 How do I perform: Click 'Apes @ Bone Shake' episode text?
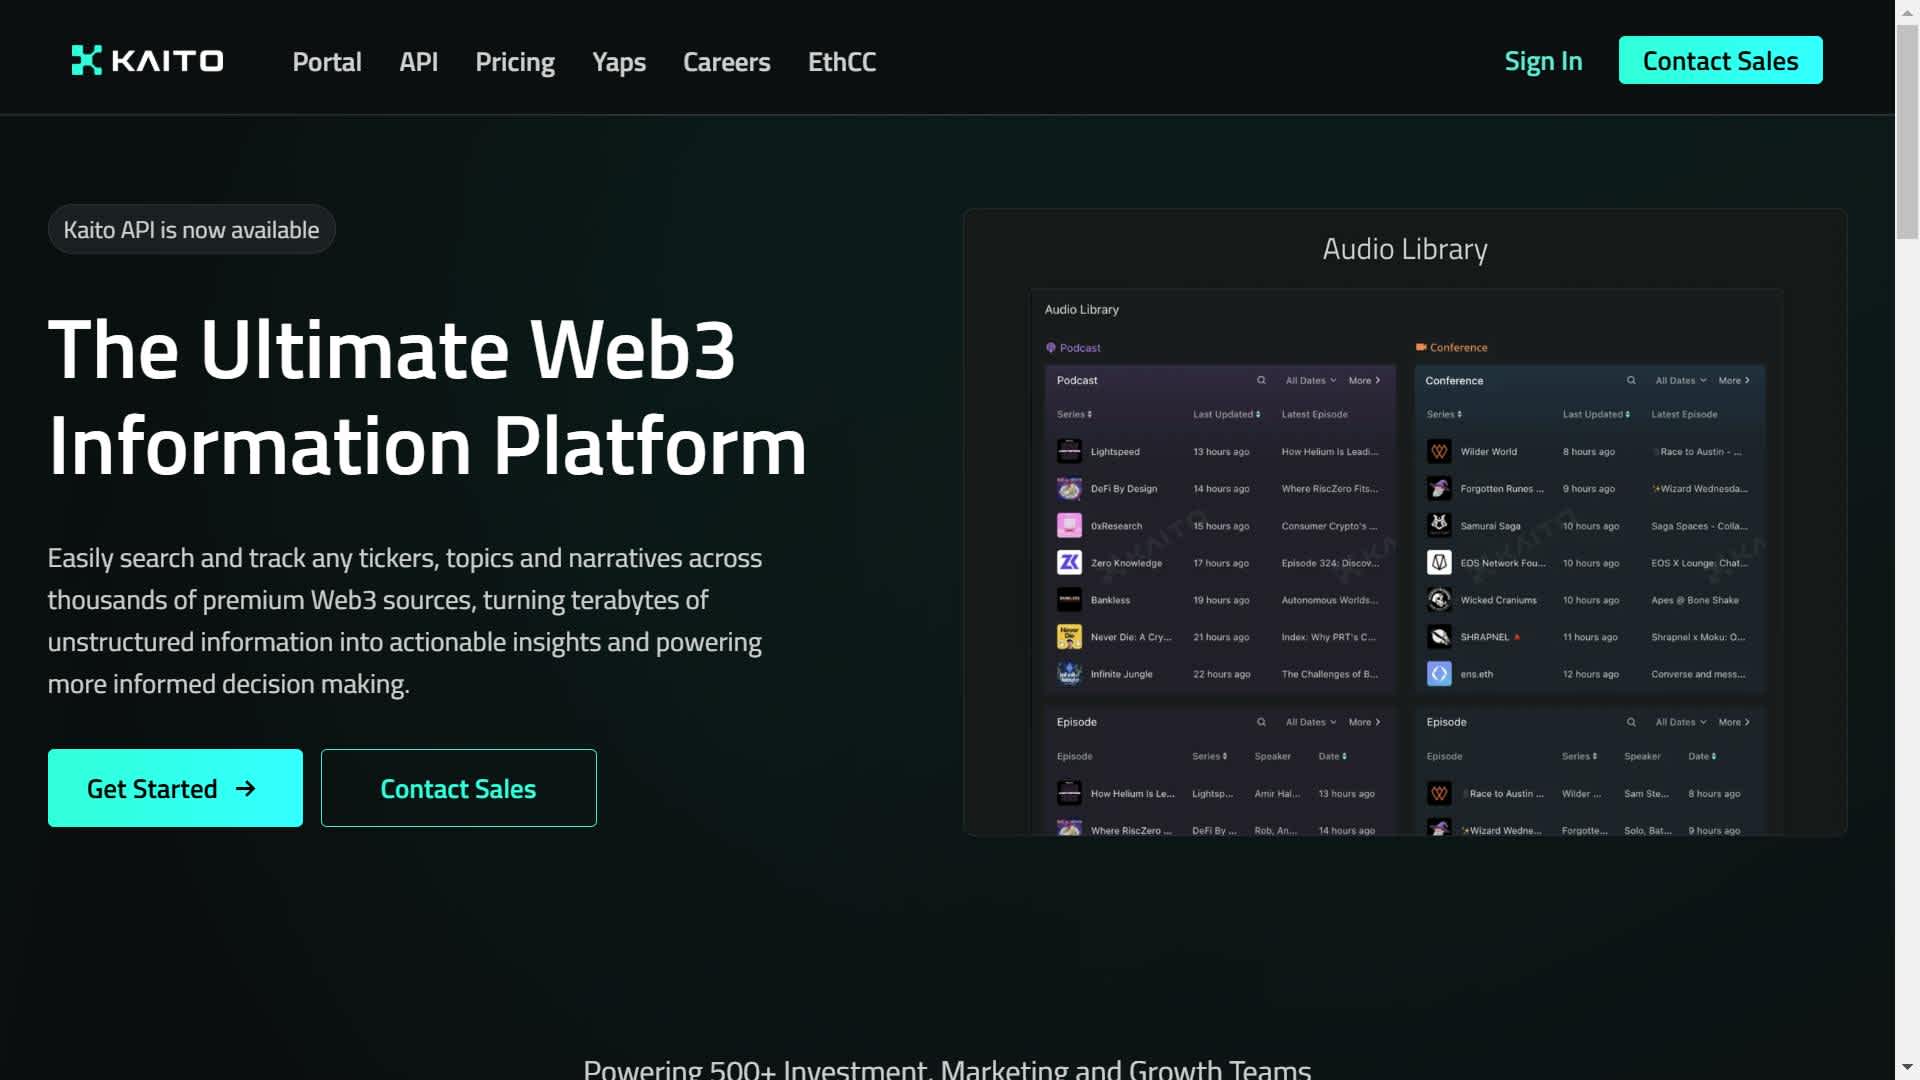coord(1695,600)
